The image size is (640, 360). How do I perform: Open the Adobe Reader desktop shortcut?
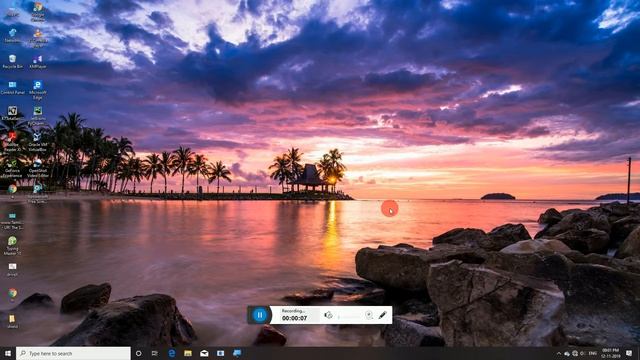coord(12,142)
